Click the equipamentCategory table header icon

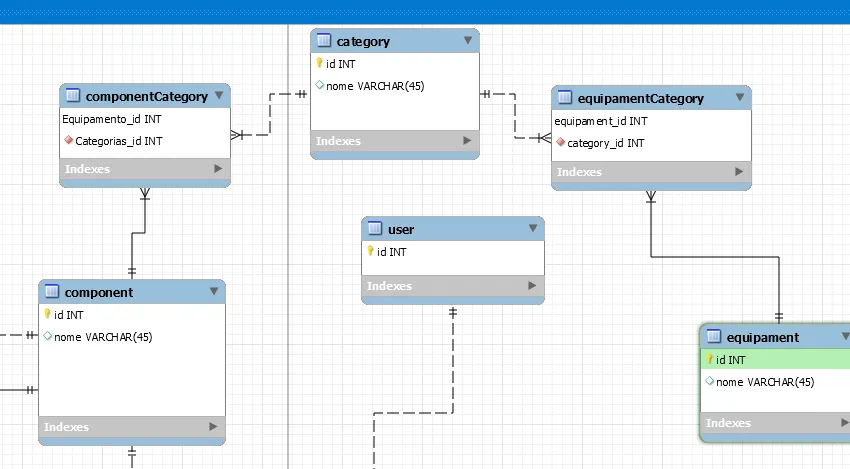click(x=564, y=98)
